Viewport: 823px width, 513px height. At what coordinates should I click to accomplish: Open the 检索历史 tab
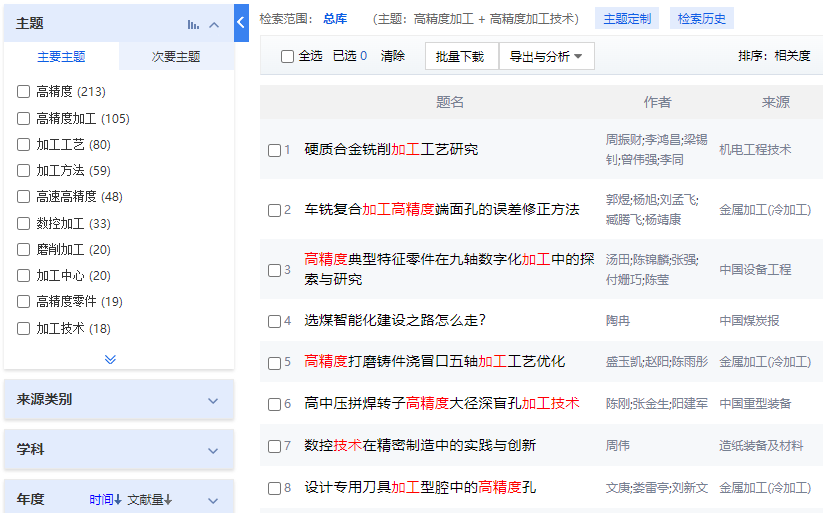(702, 19)
